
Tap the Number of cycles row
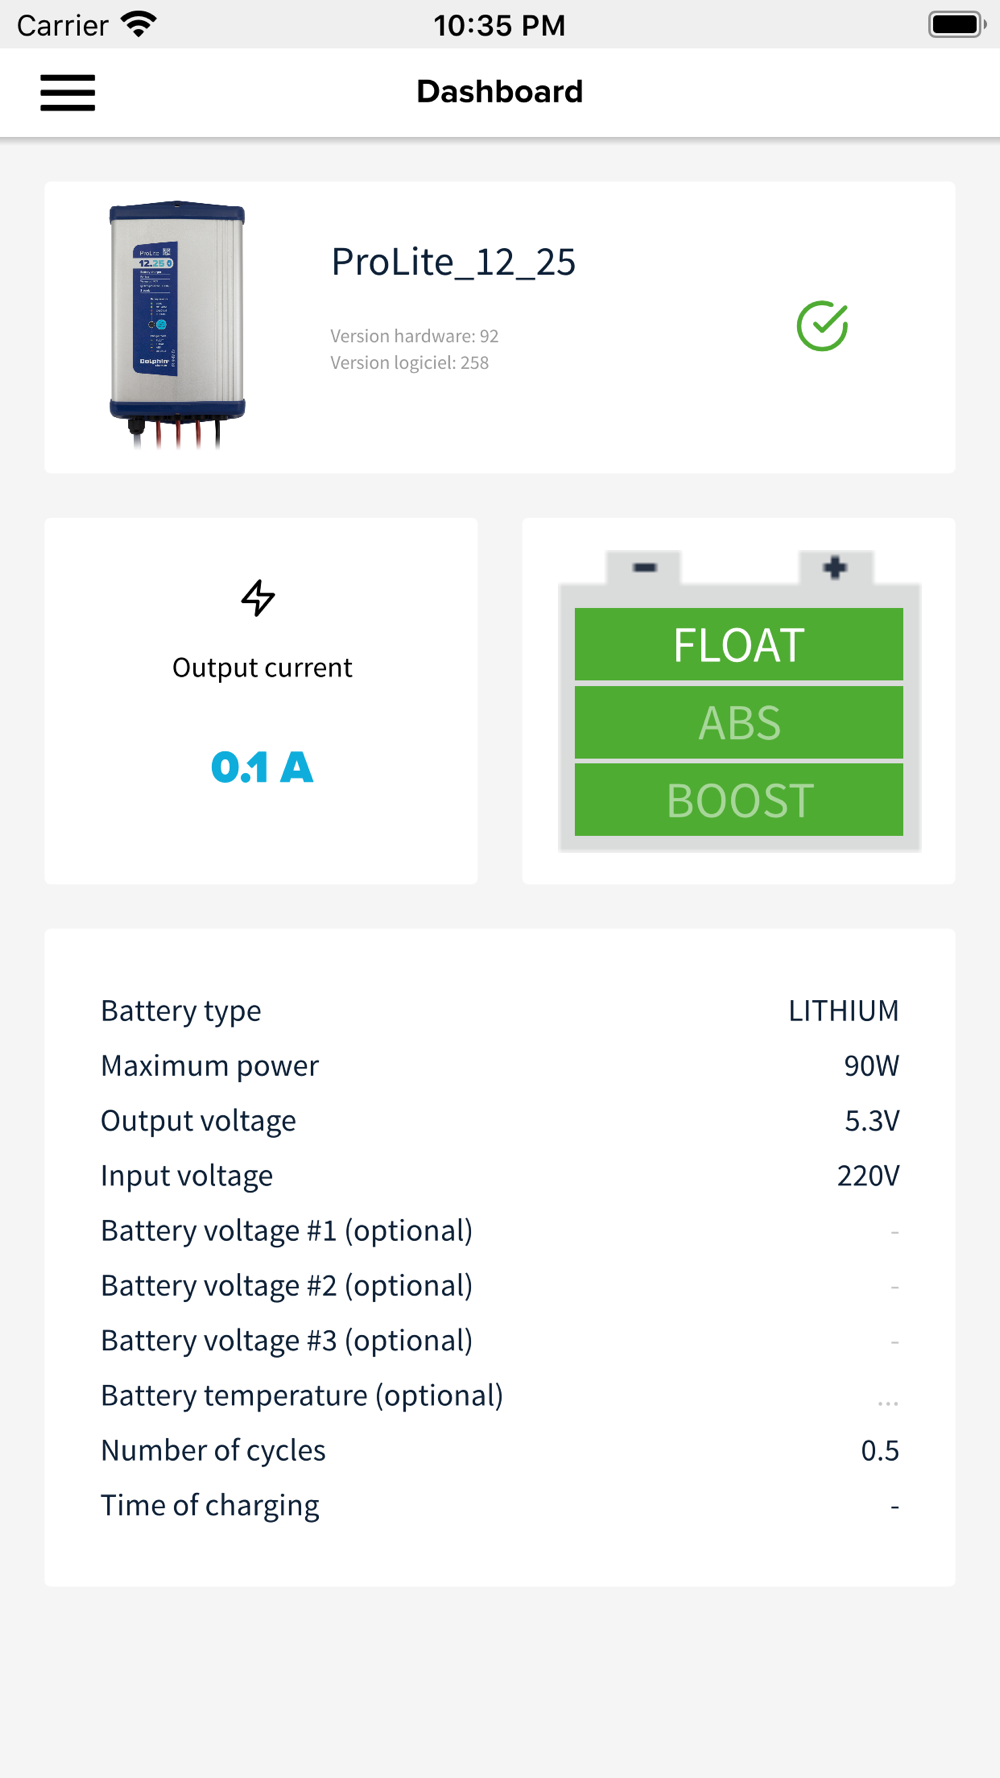tap(500, 1450)
